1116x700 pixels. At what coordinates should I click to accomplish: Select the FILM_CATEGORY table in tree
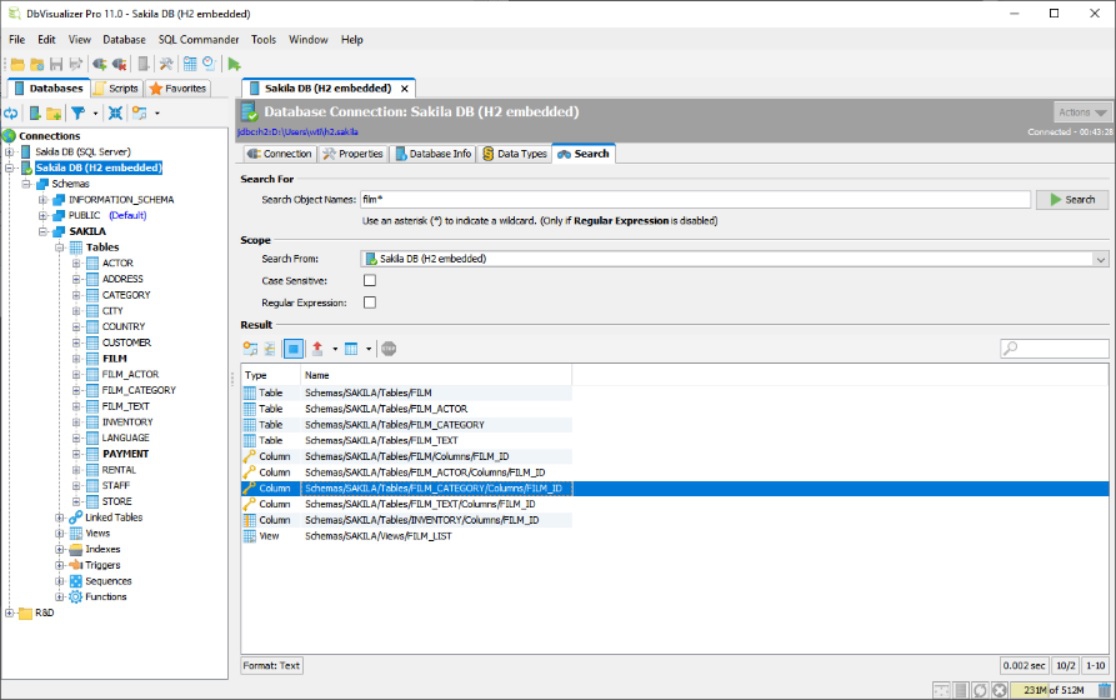point(139,391)
